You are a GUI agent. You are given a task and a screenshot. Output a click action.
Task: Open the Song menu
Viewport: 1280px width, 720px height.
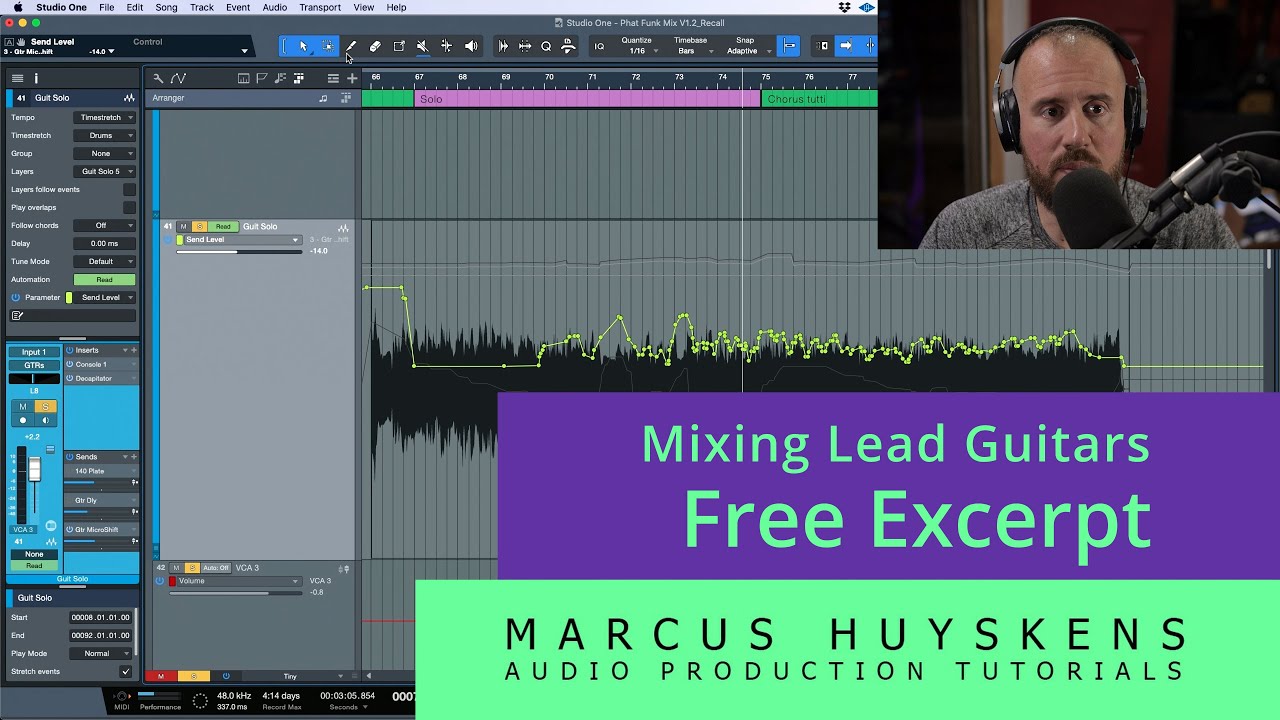click(x=166, y=7)
